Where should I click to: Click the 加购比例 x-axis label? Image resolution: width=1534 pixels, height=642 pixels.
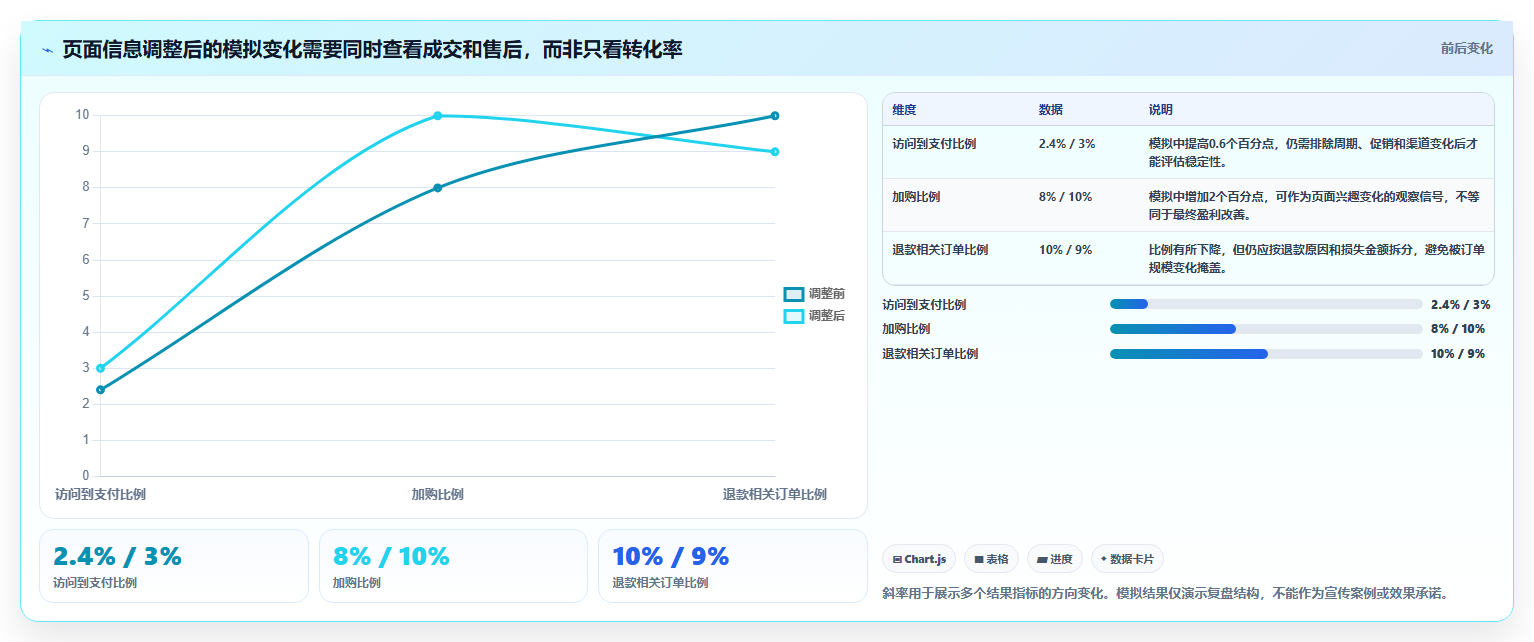click(x=438, y=494)
